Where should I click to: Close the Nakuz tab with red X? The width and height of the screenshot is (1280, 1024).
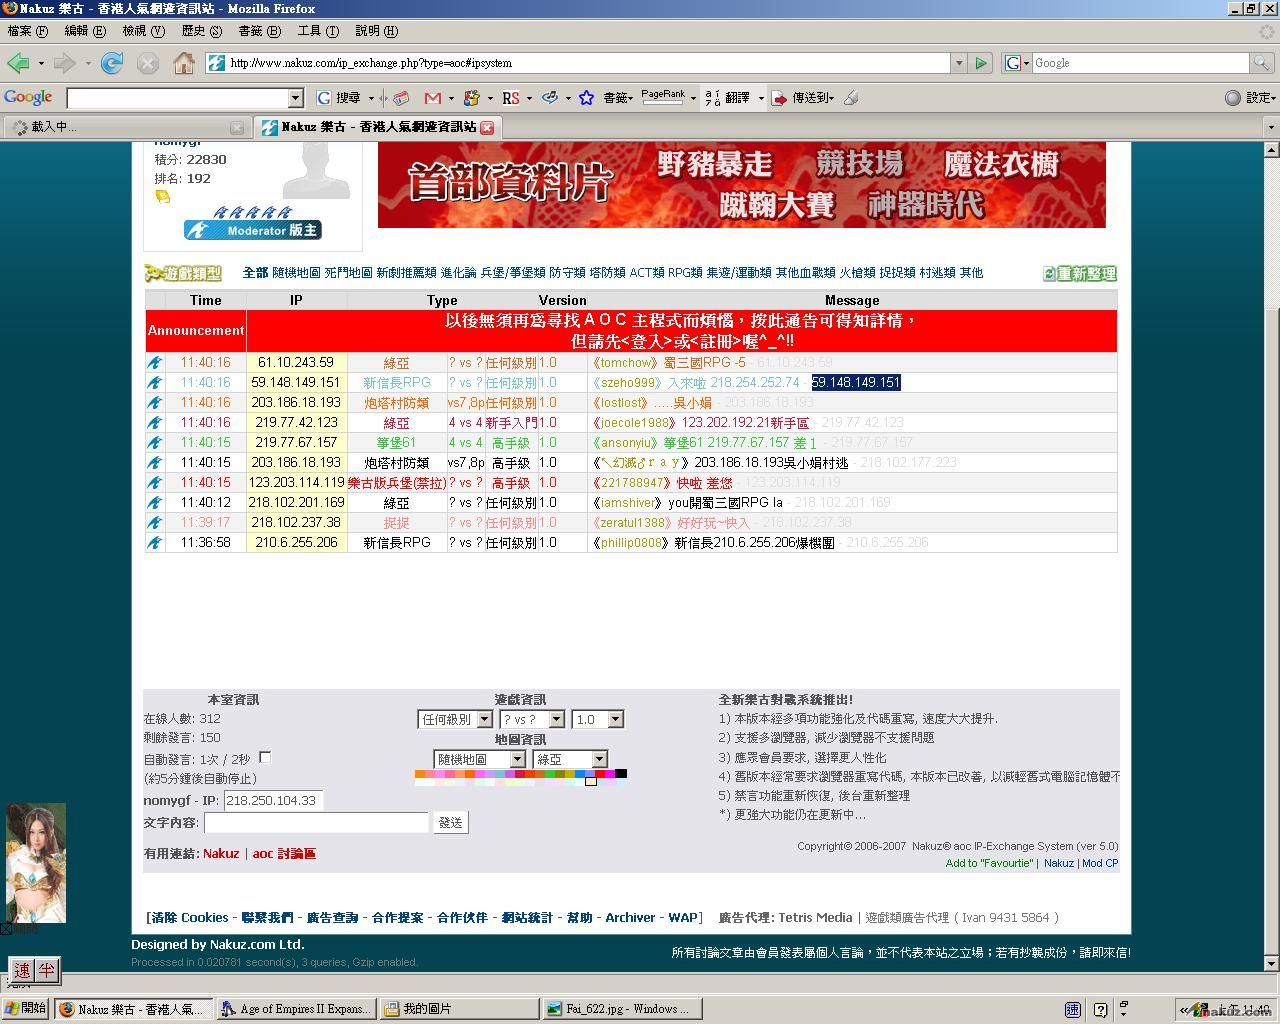point(487,128)
